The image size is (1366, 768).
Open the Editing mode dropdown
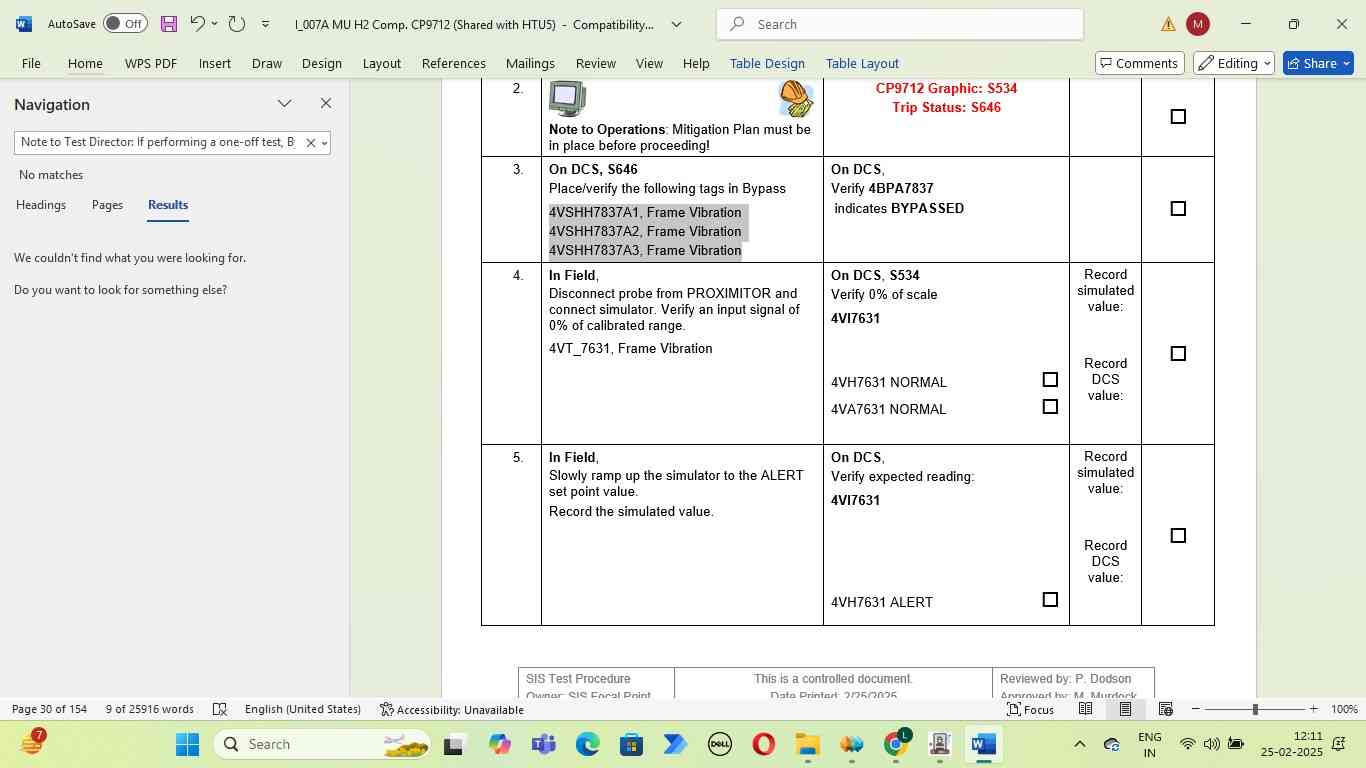tap(1234, 63)
